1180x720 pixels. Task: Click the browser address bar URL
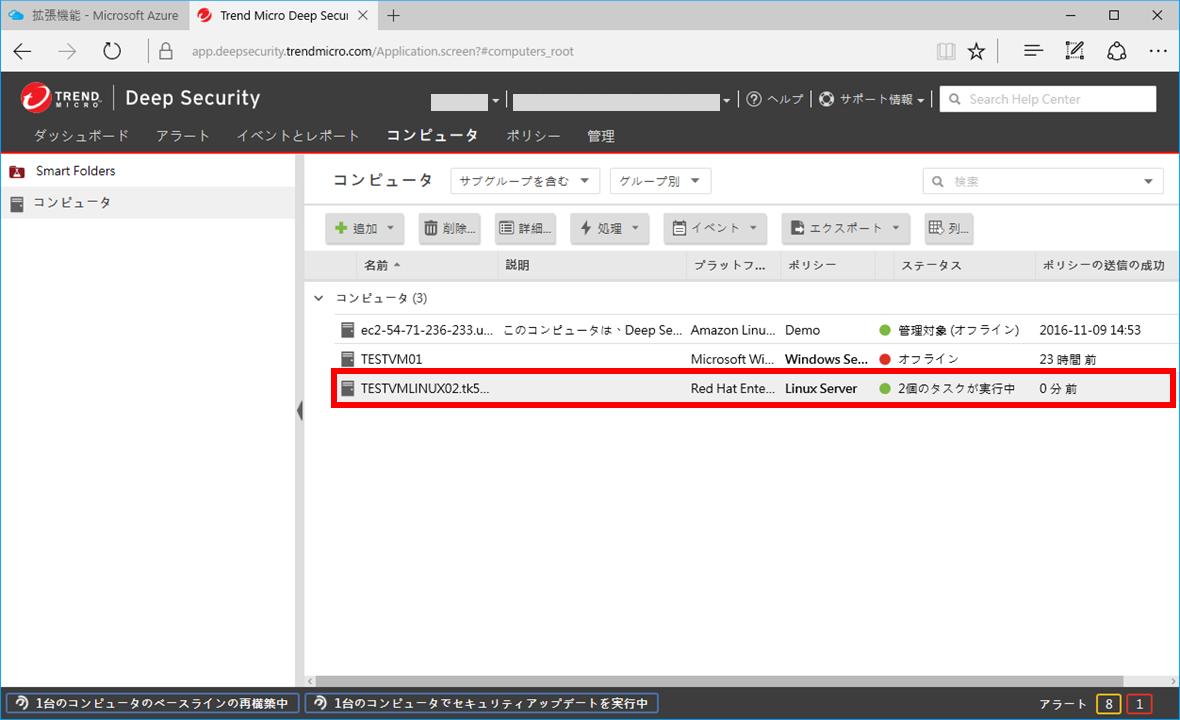pyautogui.click(x=382, y=51)
